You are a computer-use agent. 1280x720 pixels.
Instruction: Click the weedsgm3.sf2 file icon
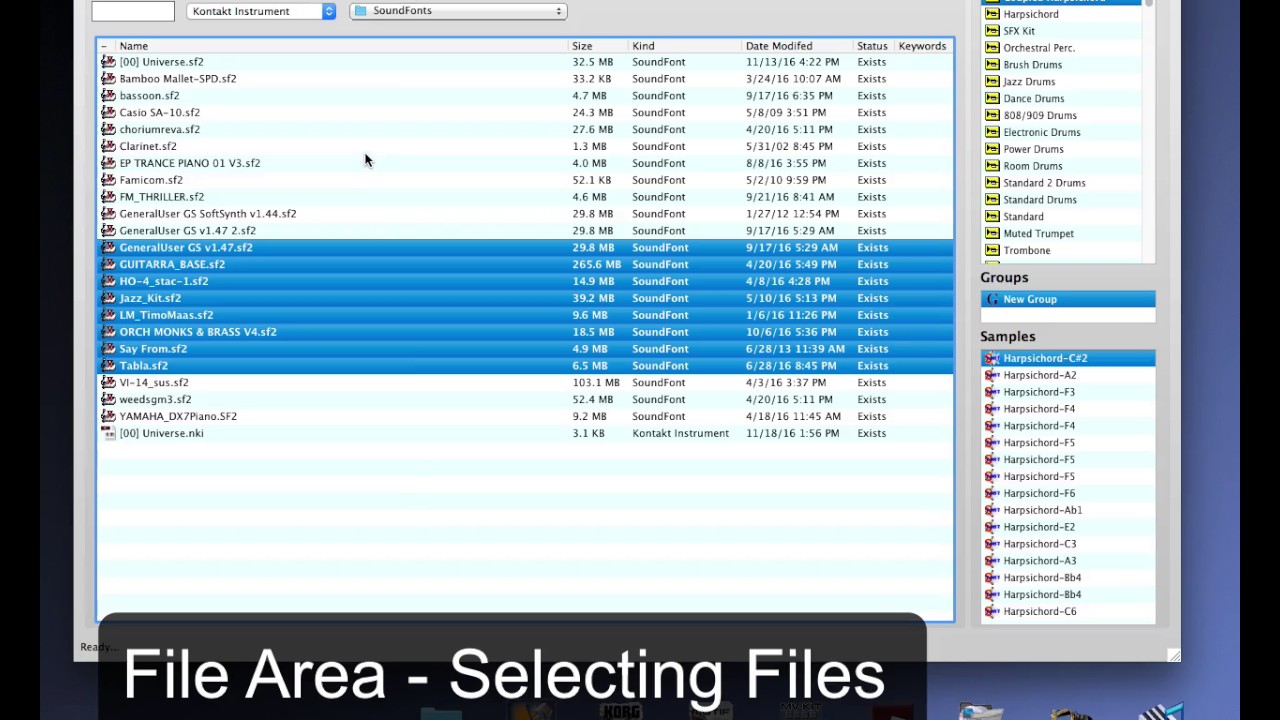point(108,399)
